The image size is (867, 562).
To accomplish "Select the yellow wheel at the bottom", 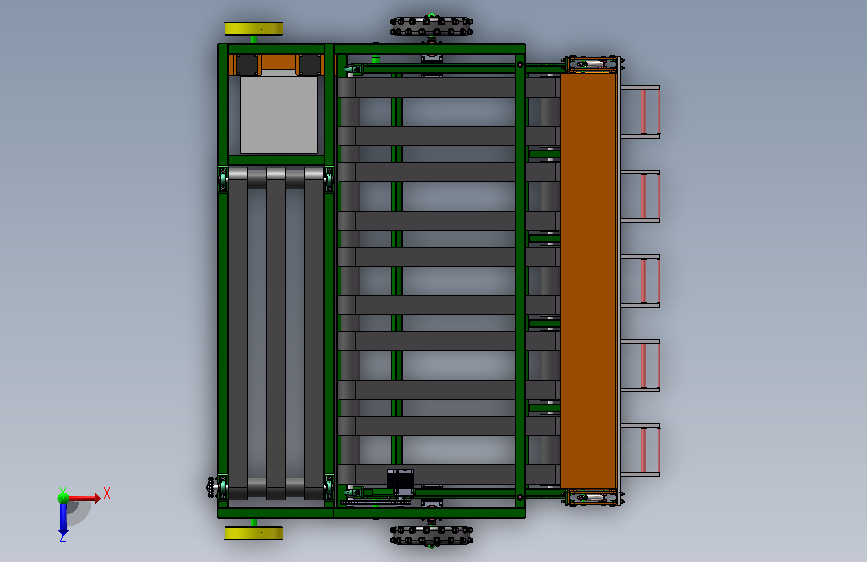I will tap(254, 533).
